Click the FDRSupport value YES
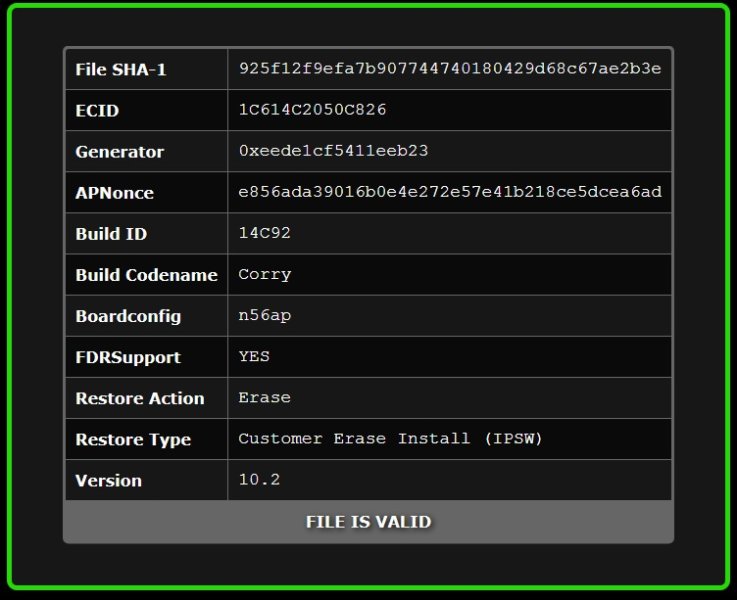Viewport: 737px width, 600px height. 254,356
